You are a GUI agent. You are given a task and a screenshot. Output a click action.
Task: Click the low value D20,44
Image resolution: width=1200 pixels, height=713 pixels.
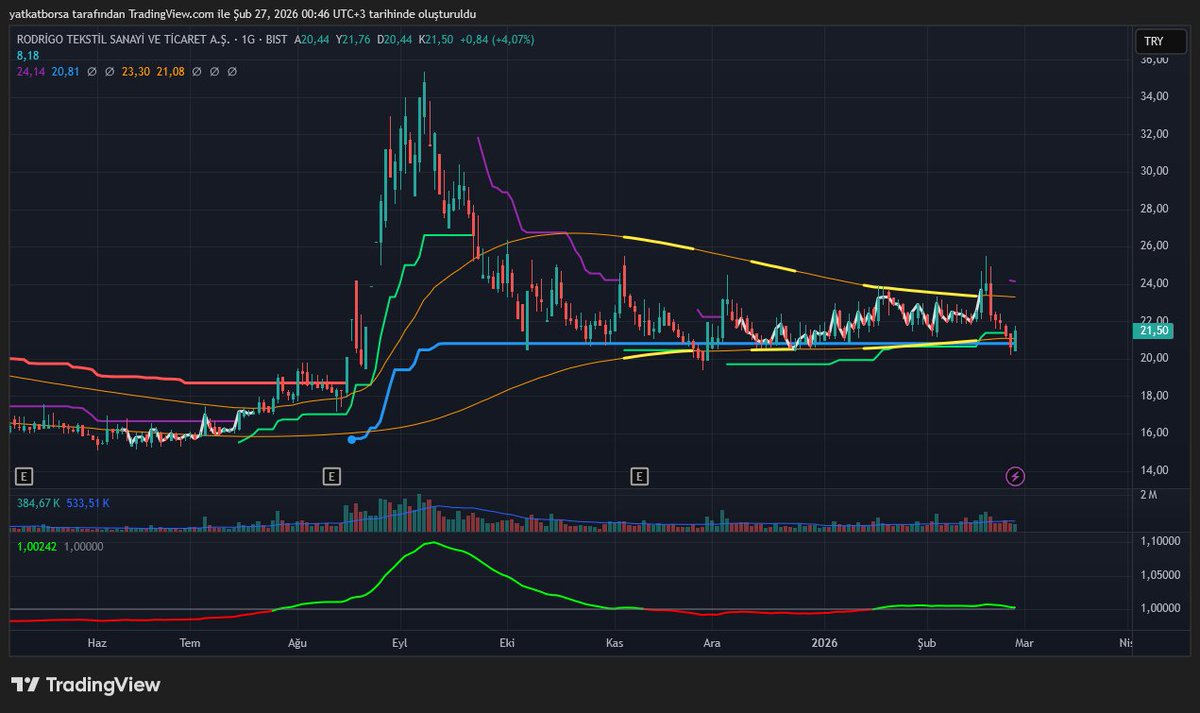395,40
